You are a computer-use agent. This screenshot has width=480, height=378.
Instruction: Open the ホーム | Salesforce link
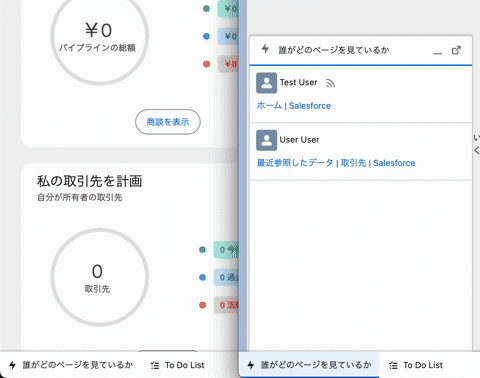[294, 106]
